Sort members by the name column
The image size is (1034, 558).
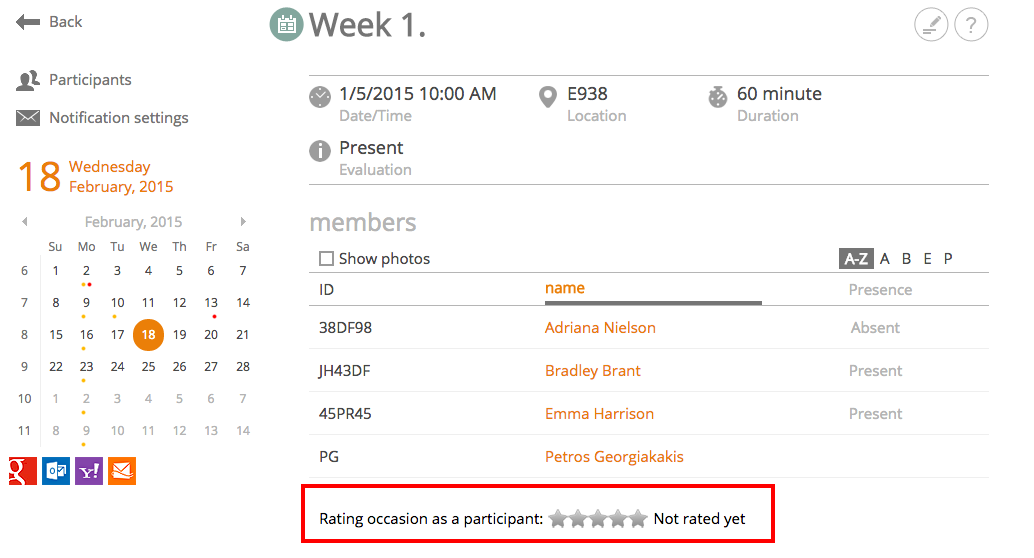[565, 288]
